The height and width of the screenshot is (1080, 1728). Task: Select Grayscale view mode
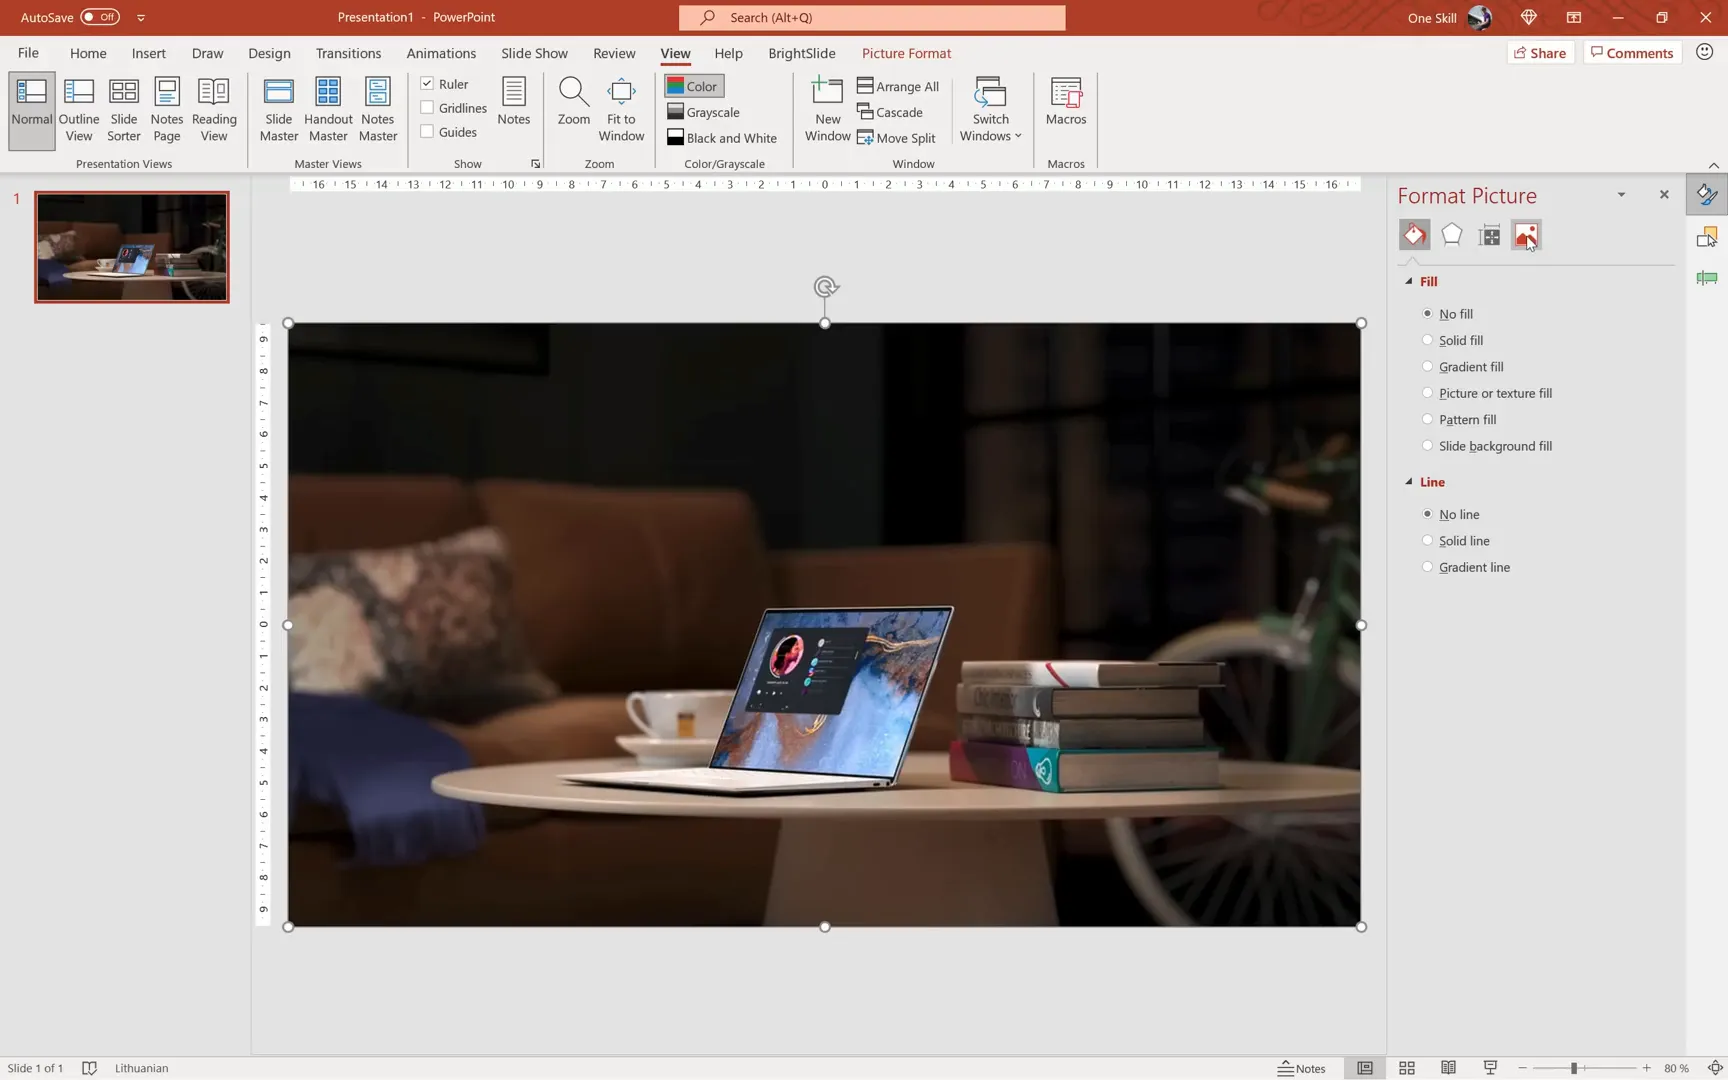704,112
